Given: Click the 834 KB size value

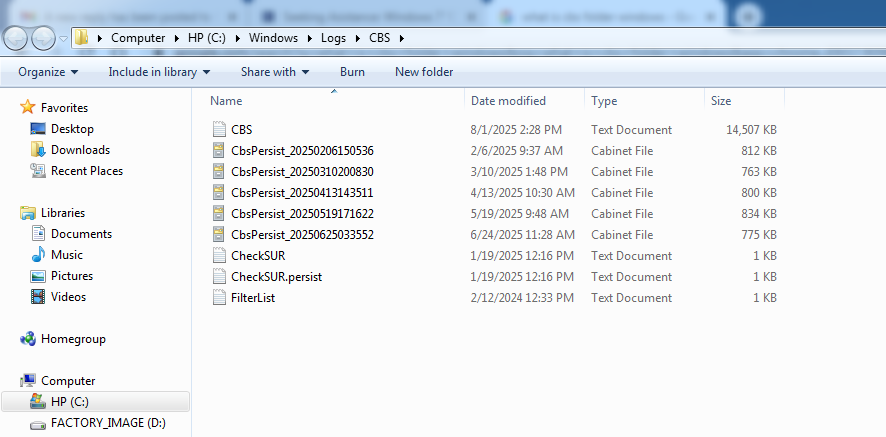Looking at the screenshot, I should click(759, 214).
